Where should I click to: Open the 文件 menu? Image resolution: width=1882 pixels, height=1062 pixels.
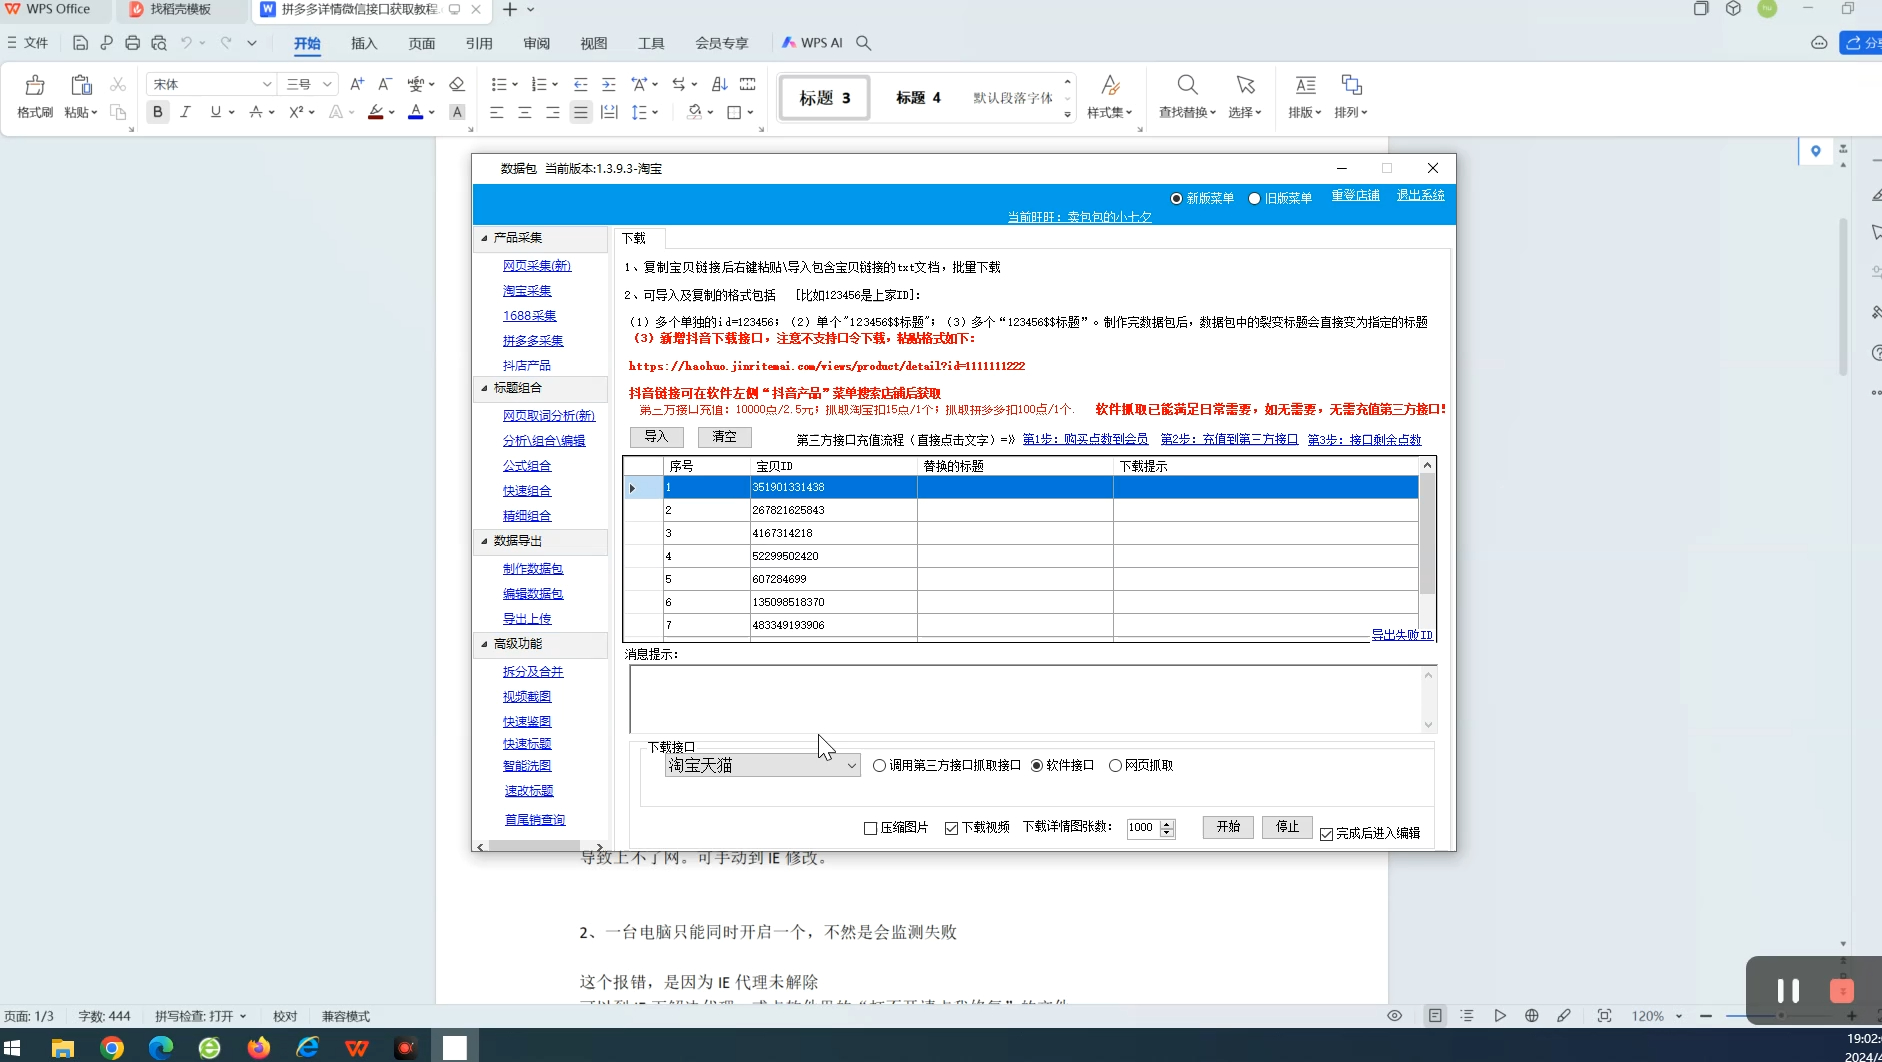point(28,43)
